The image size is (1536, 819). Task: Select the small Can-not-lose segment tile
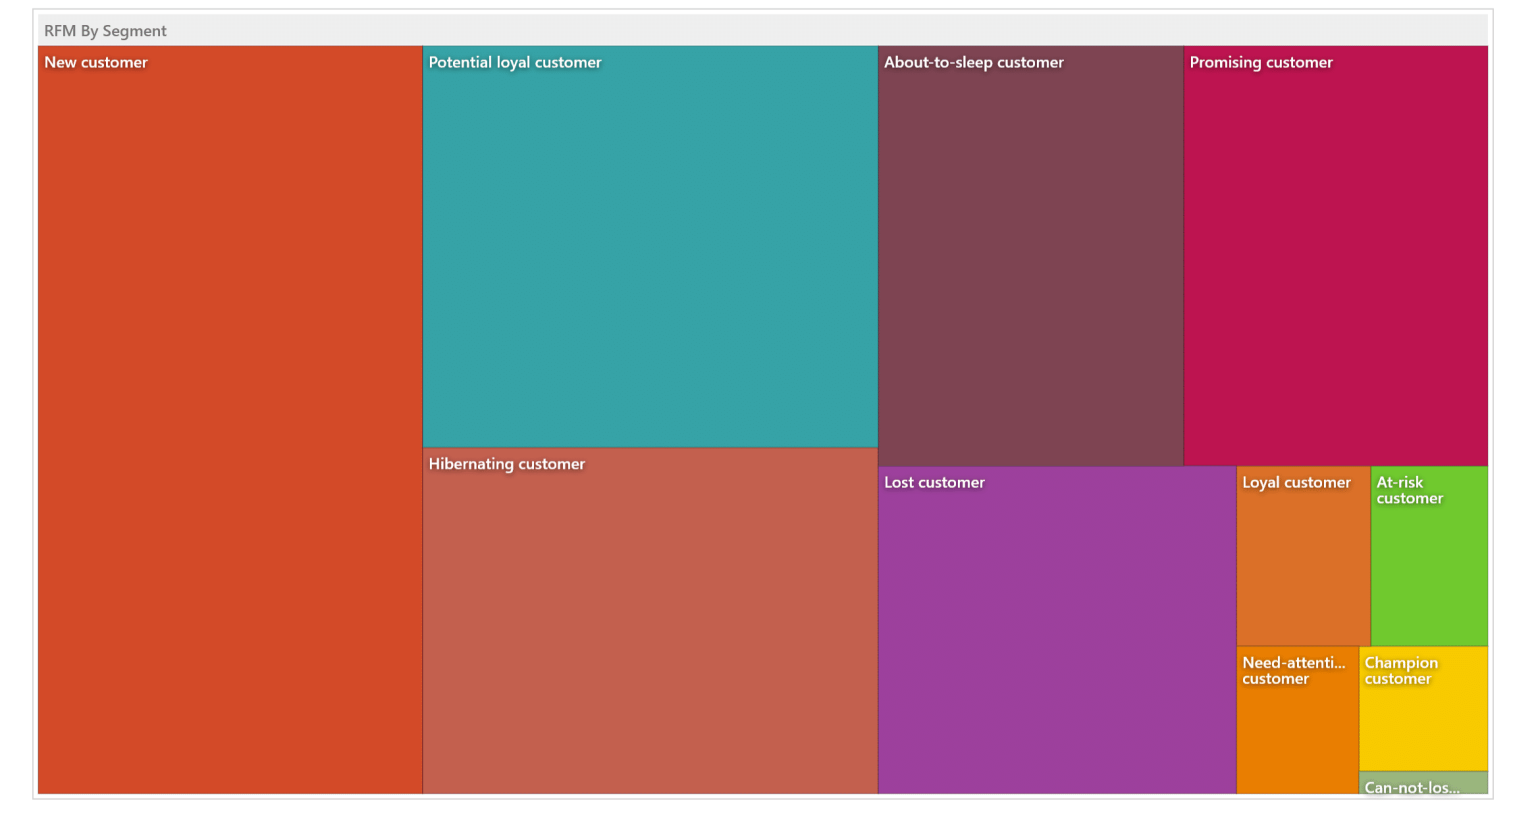(1423, 784)
